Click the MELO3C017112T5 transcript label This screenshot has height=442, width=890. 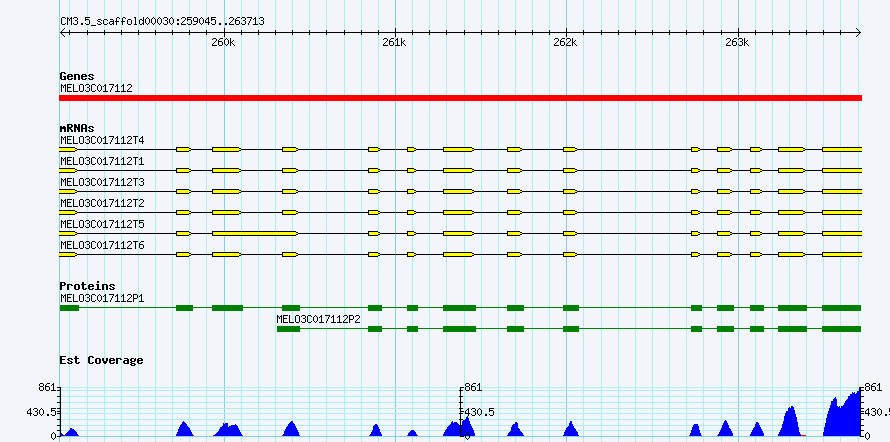click(x=102, y=225)
